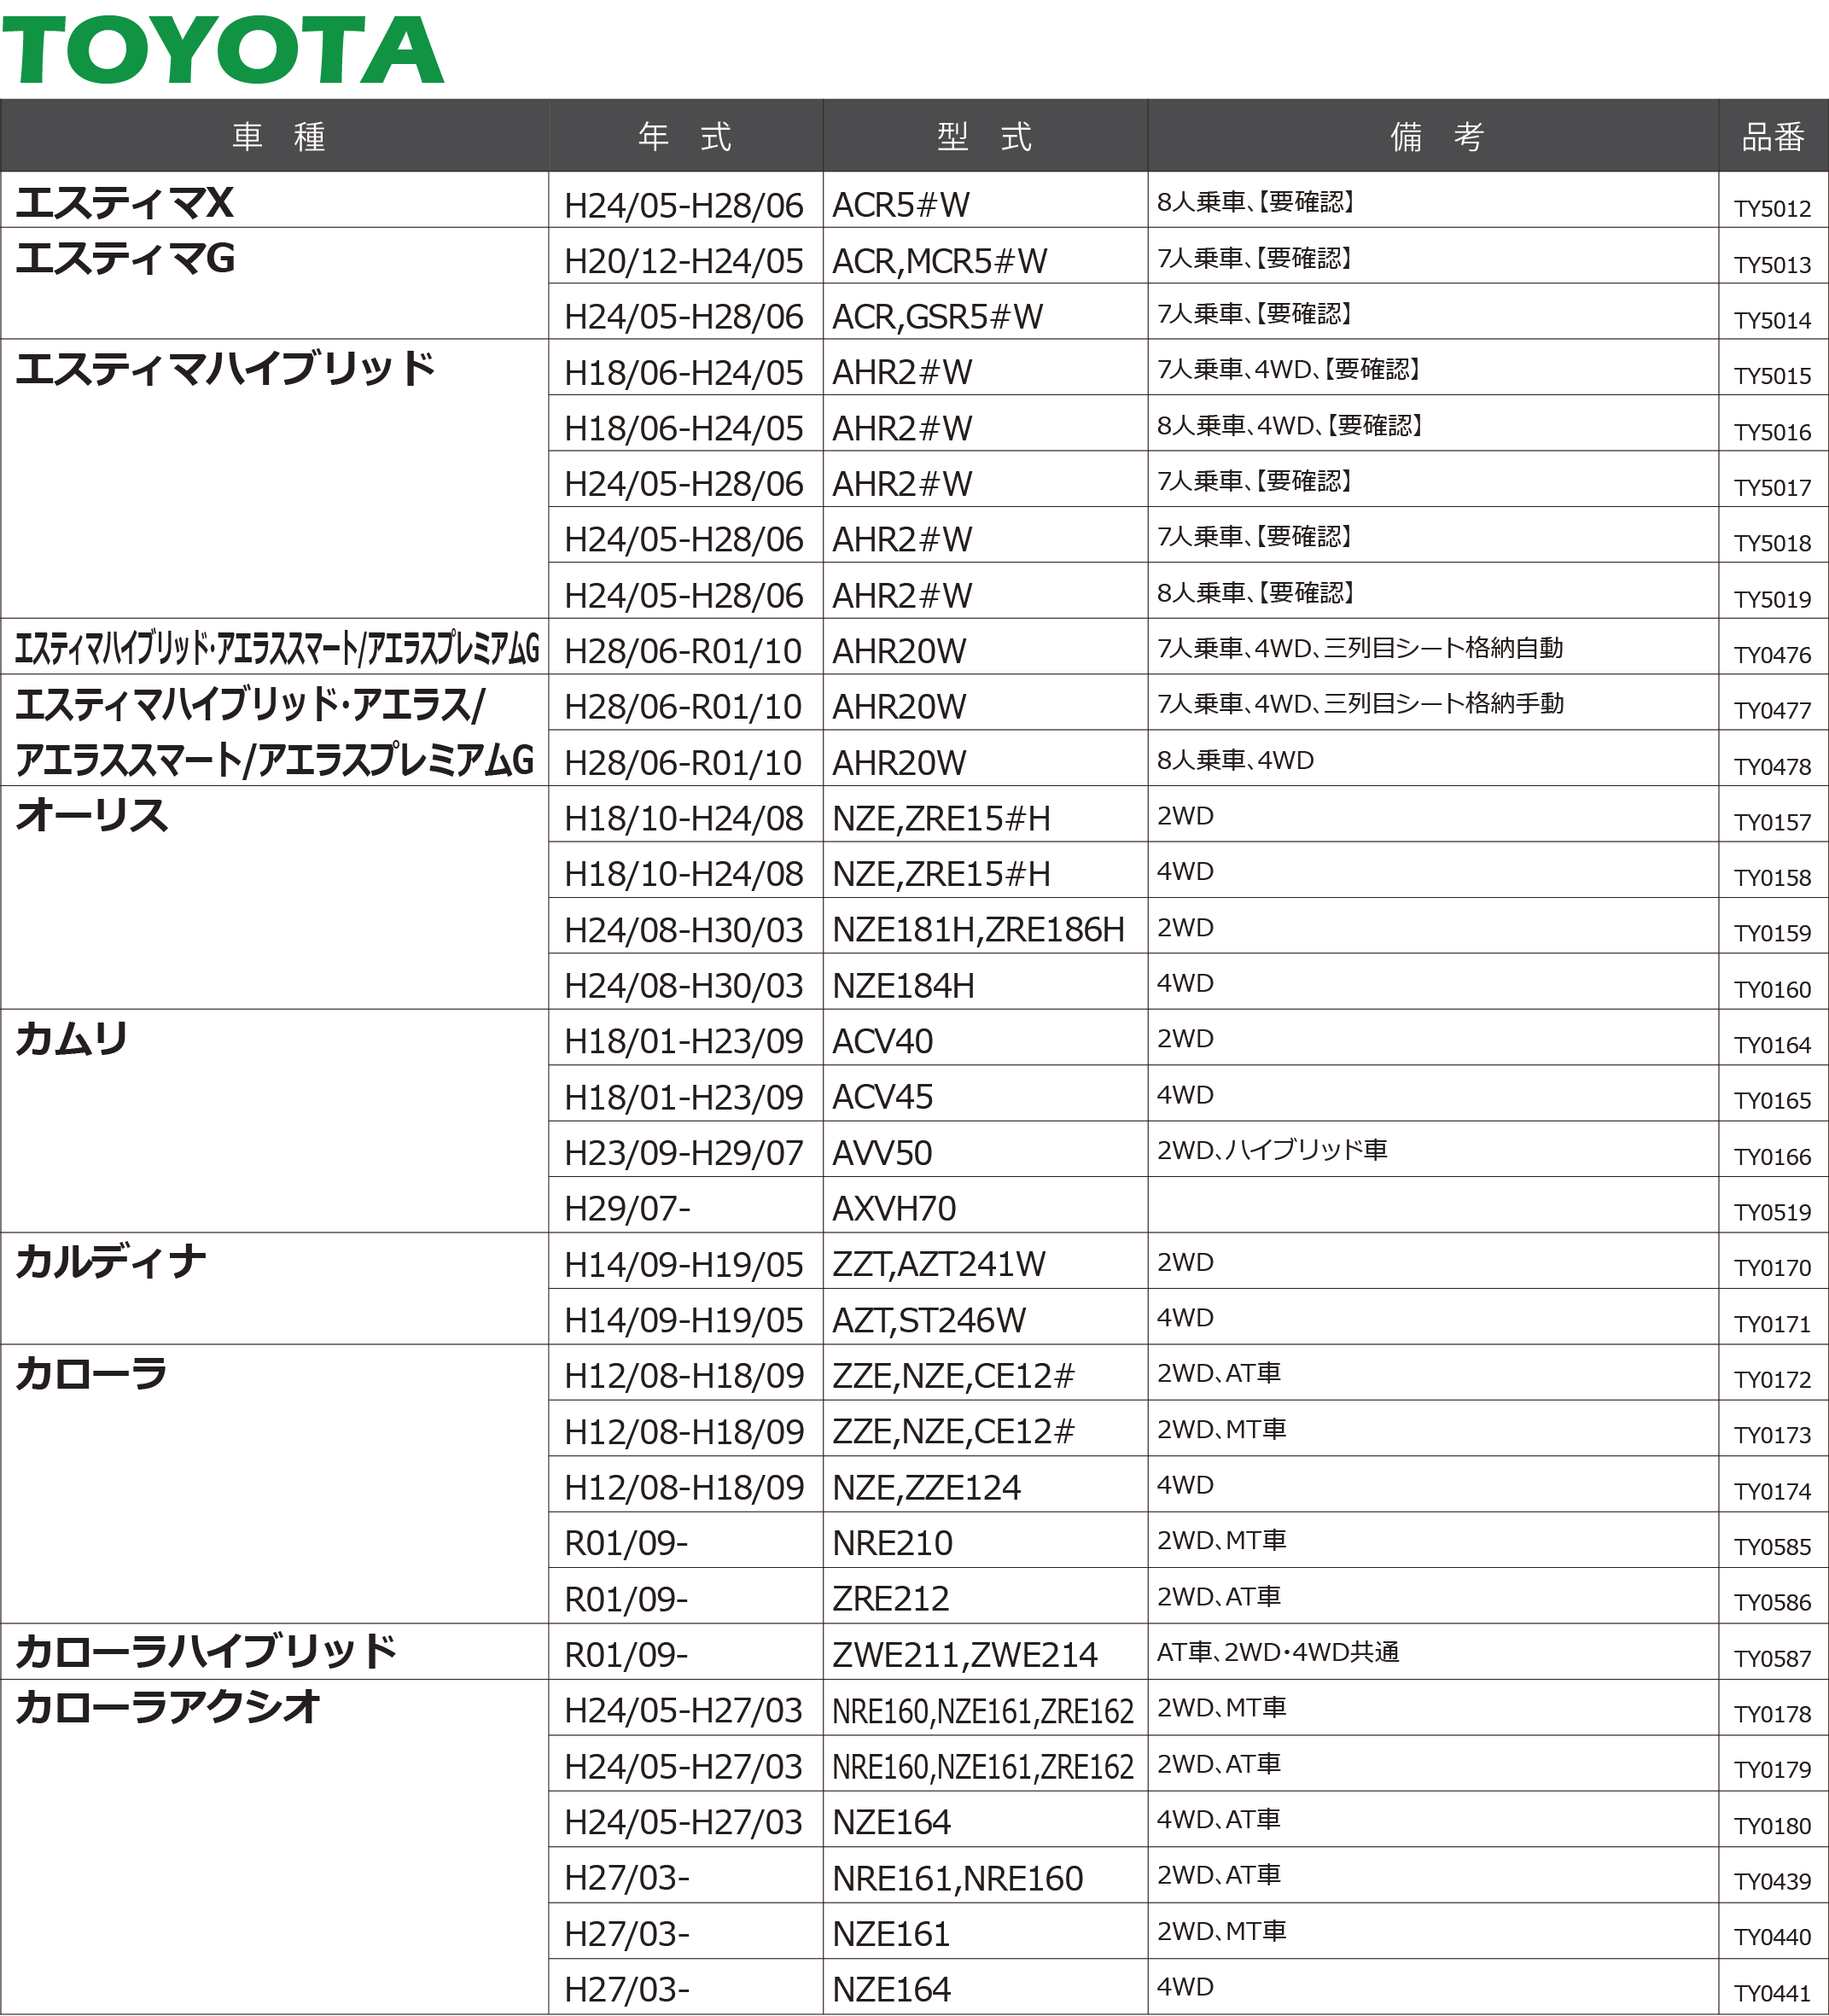Click model code NZE181H,ZRE186H

point(978,930)
